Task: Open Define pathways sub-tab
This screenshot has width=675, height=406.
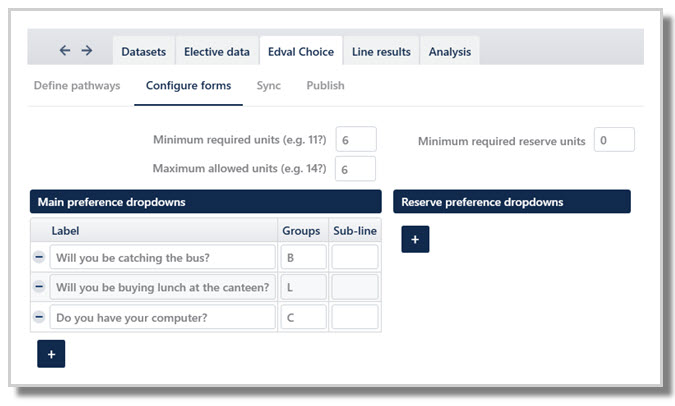Action: tap(77, 86)
